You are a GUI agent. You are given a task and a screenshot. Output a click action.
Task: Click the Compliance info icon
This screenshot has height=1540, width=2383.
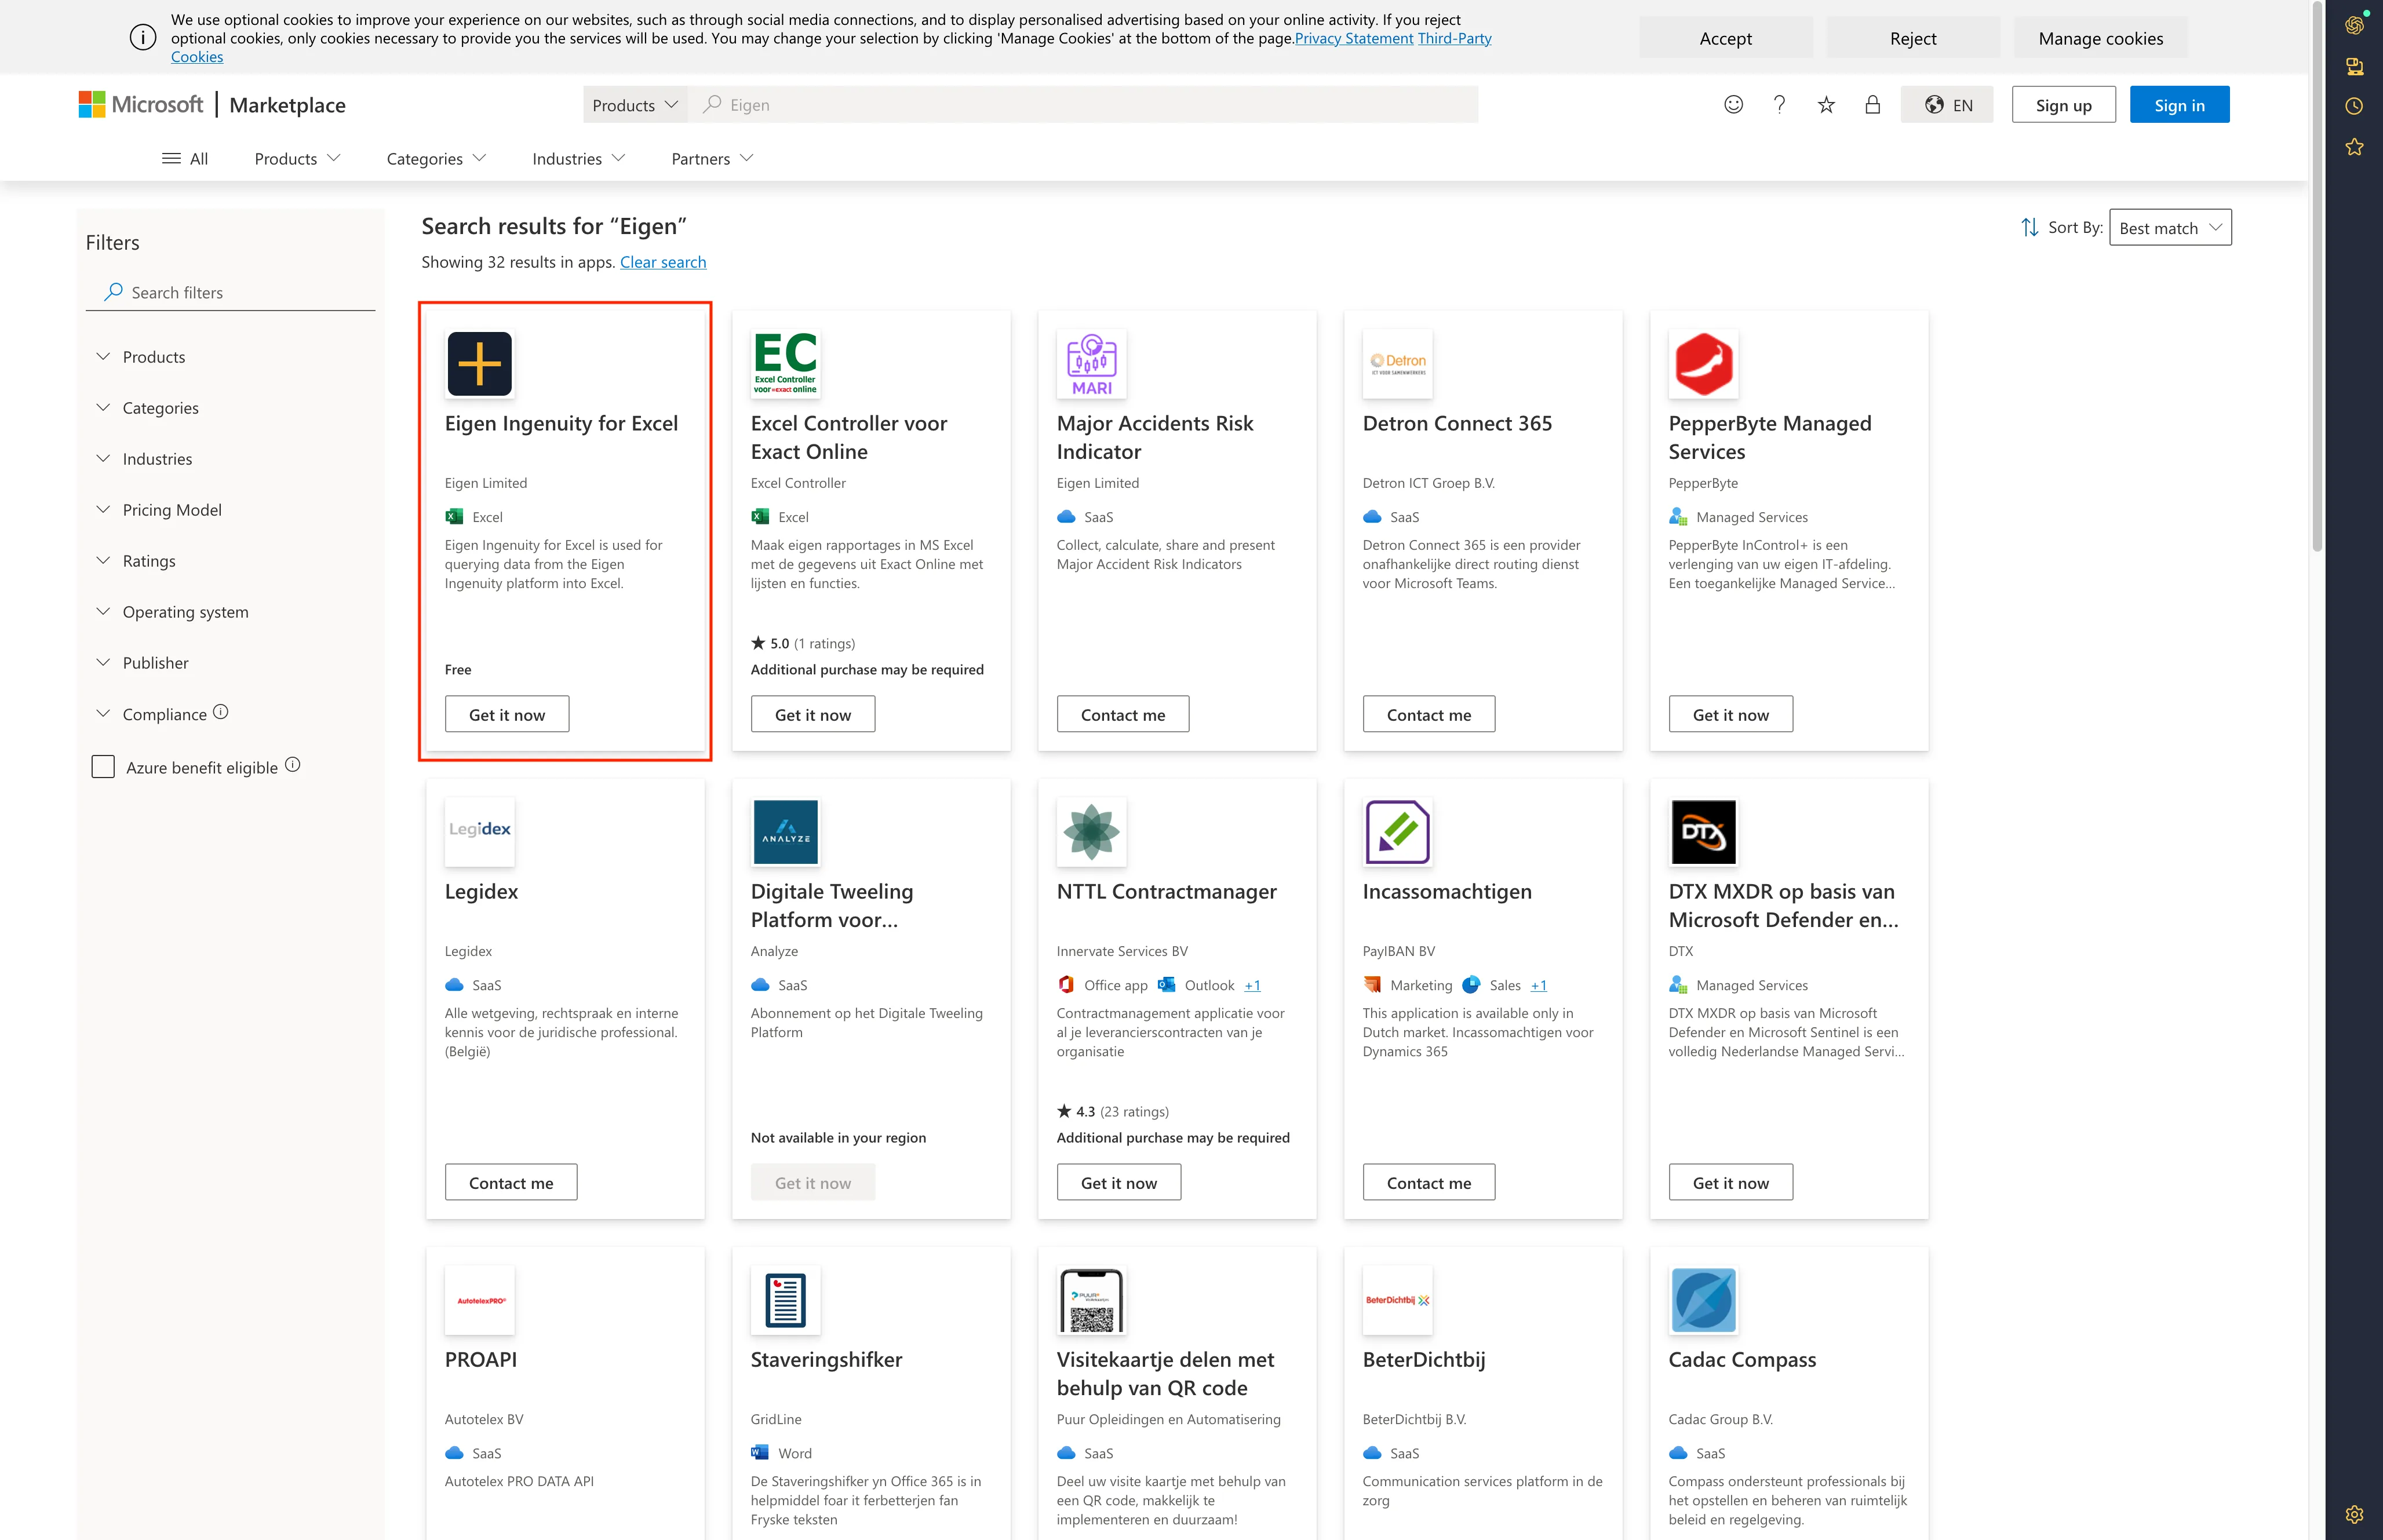click(x=221, y=712)
